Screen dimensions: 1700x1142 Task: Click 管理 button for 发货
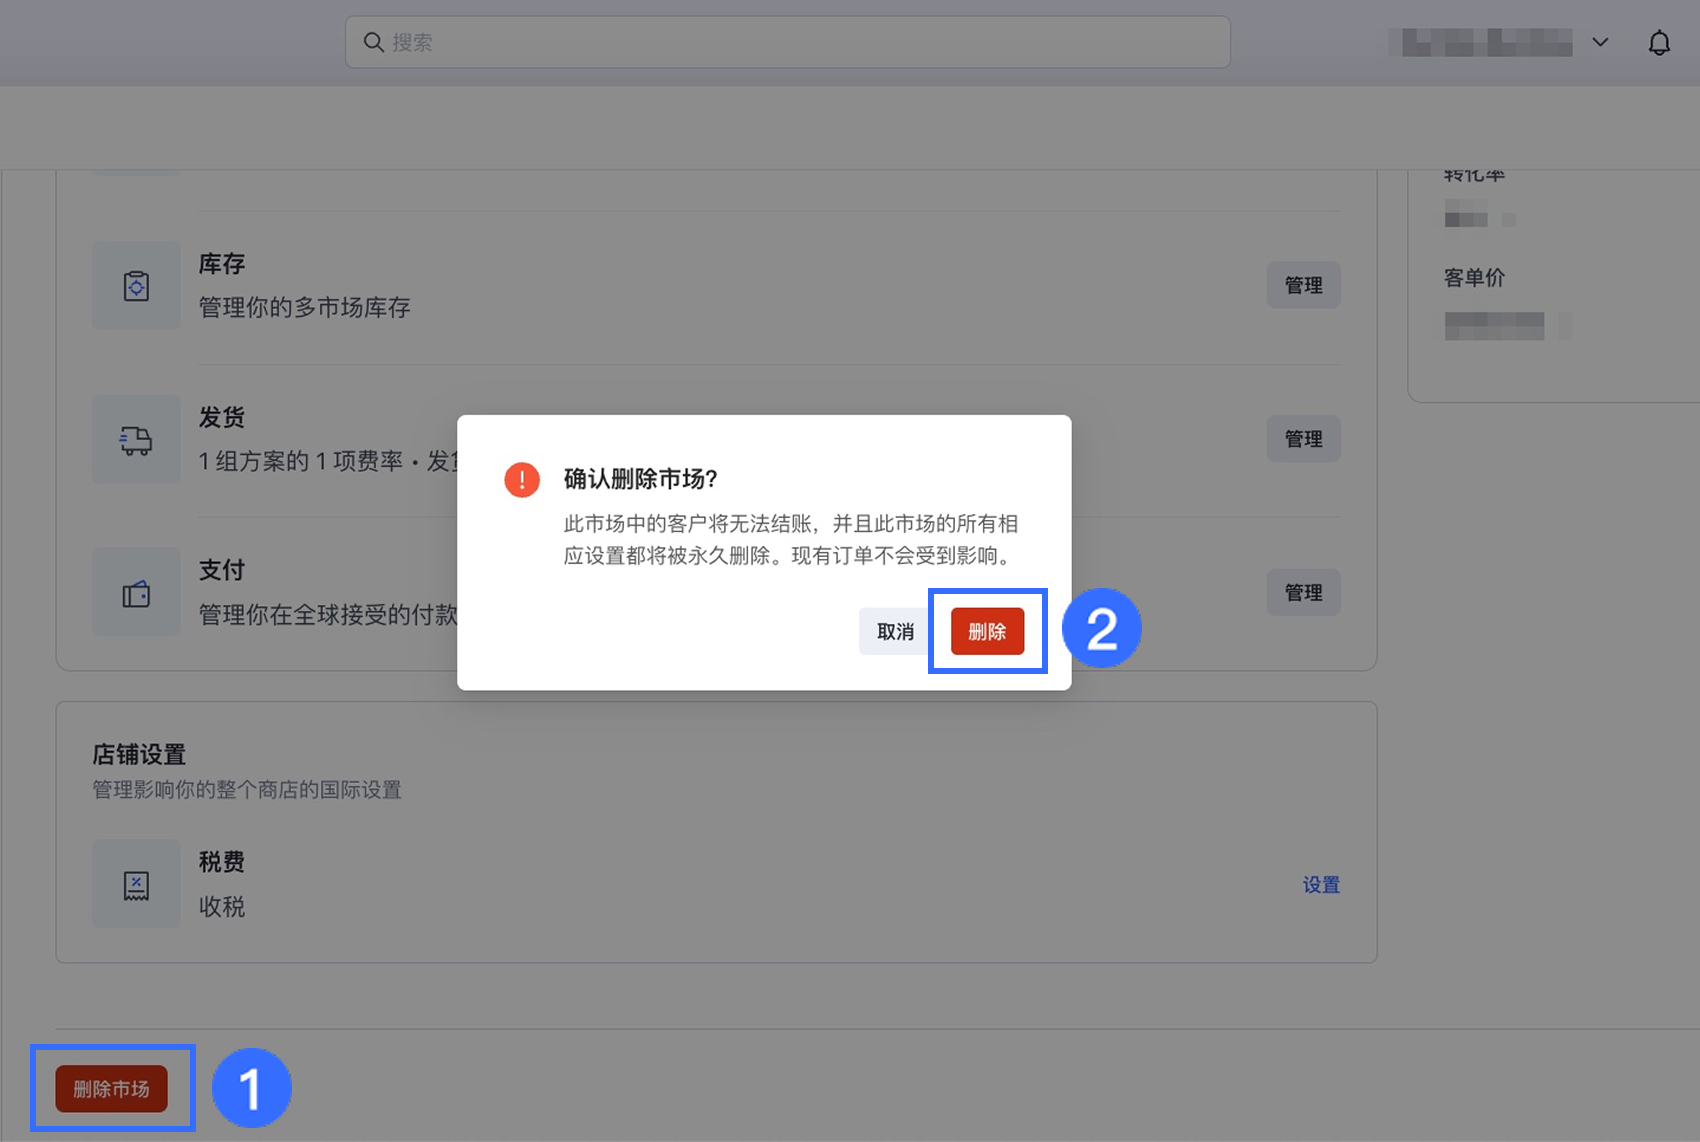1303,439
